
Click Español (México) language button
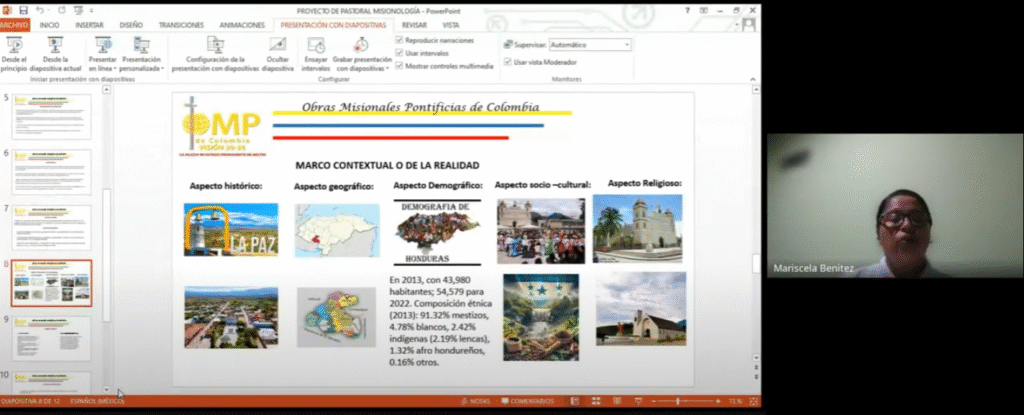(x=98, y=401)
